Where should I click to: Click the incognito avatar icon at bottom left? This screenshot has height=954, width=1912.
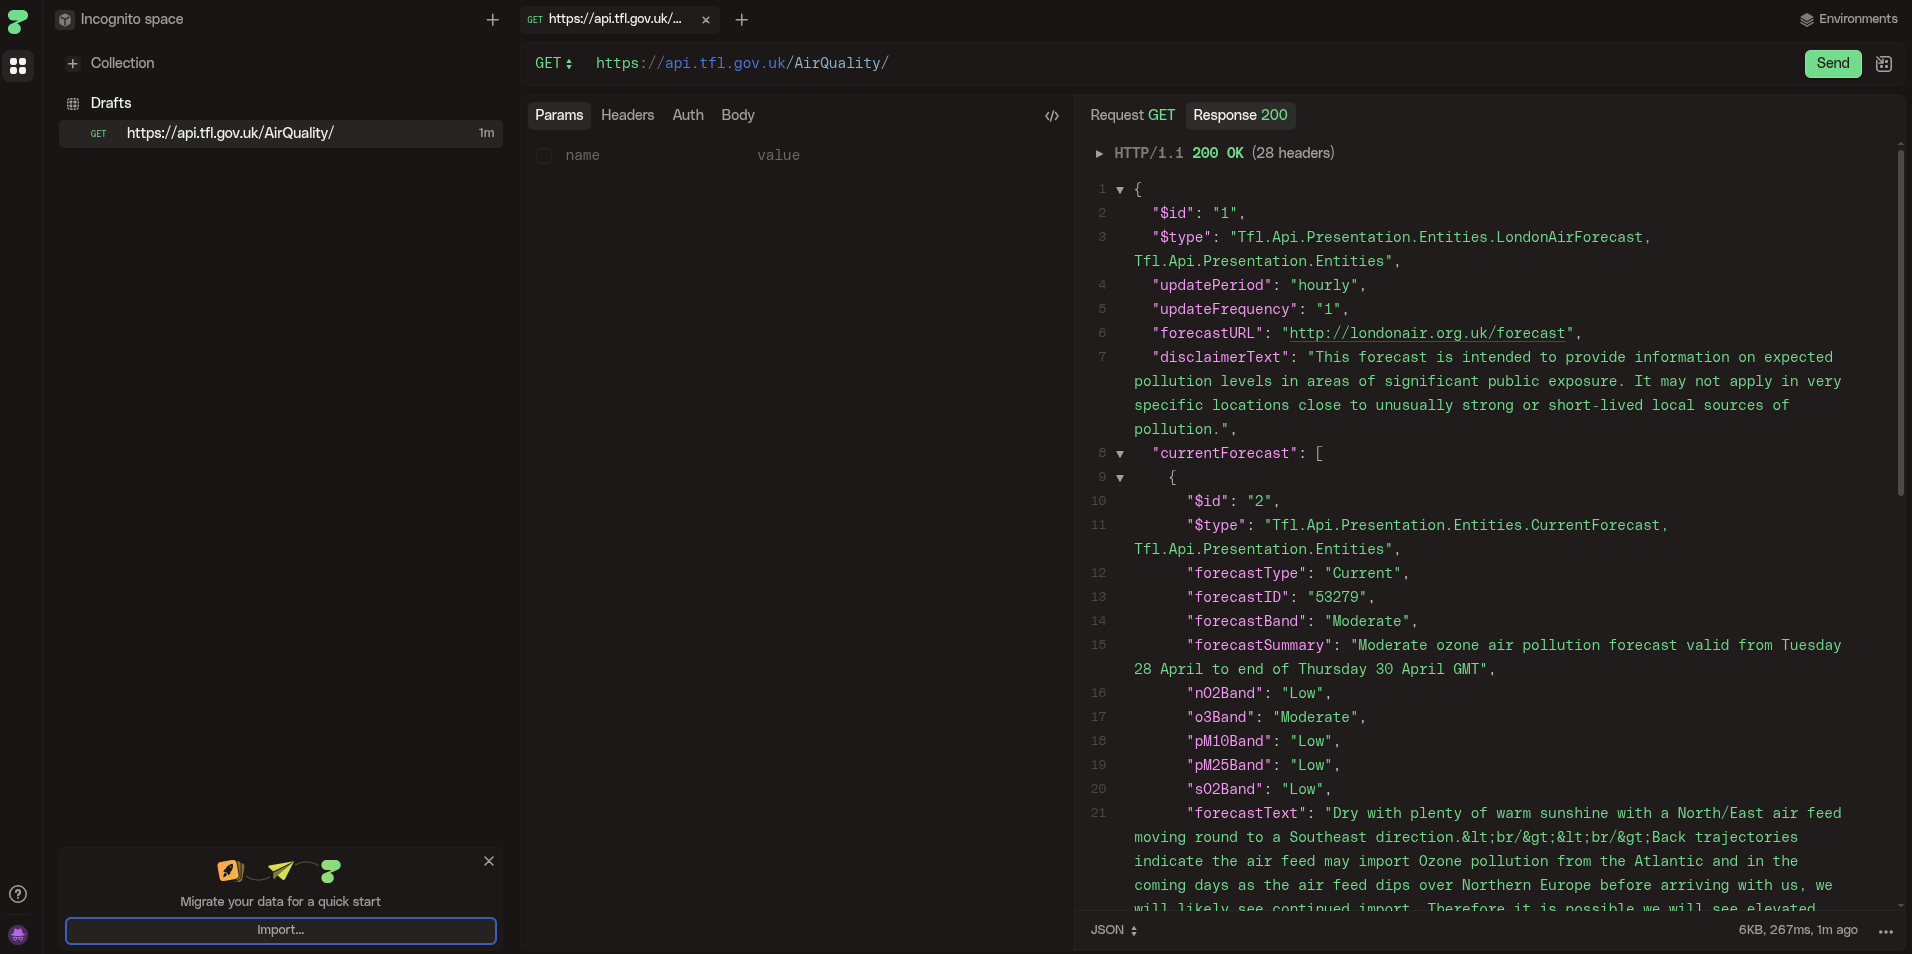pyautogui.click(x=18, y=935)
